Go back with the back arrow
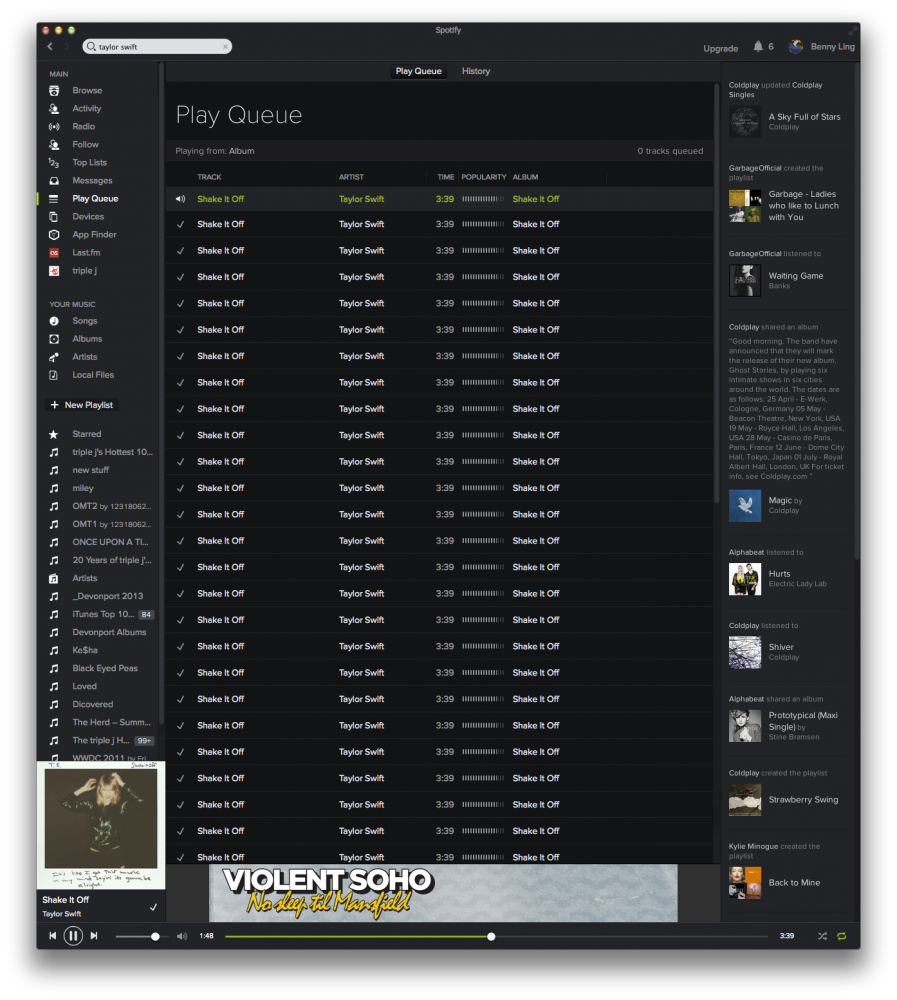This screenshot has height=1000, width=897. coord(50,47)
